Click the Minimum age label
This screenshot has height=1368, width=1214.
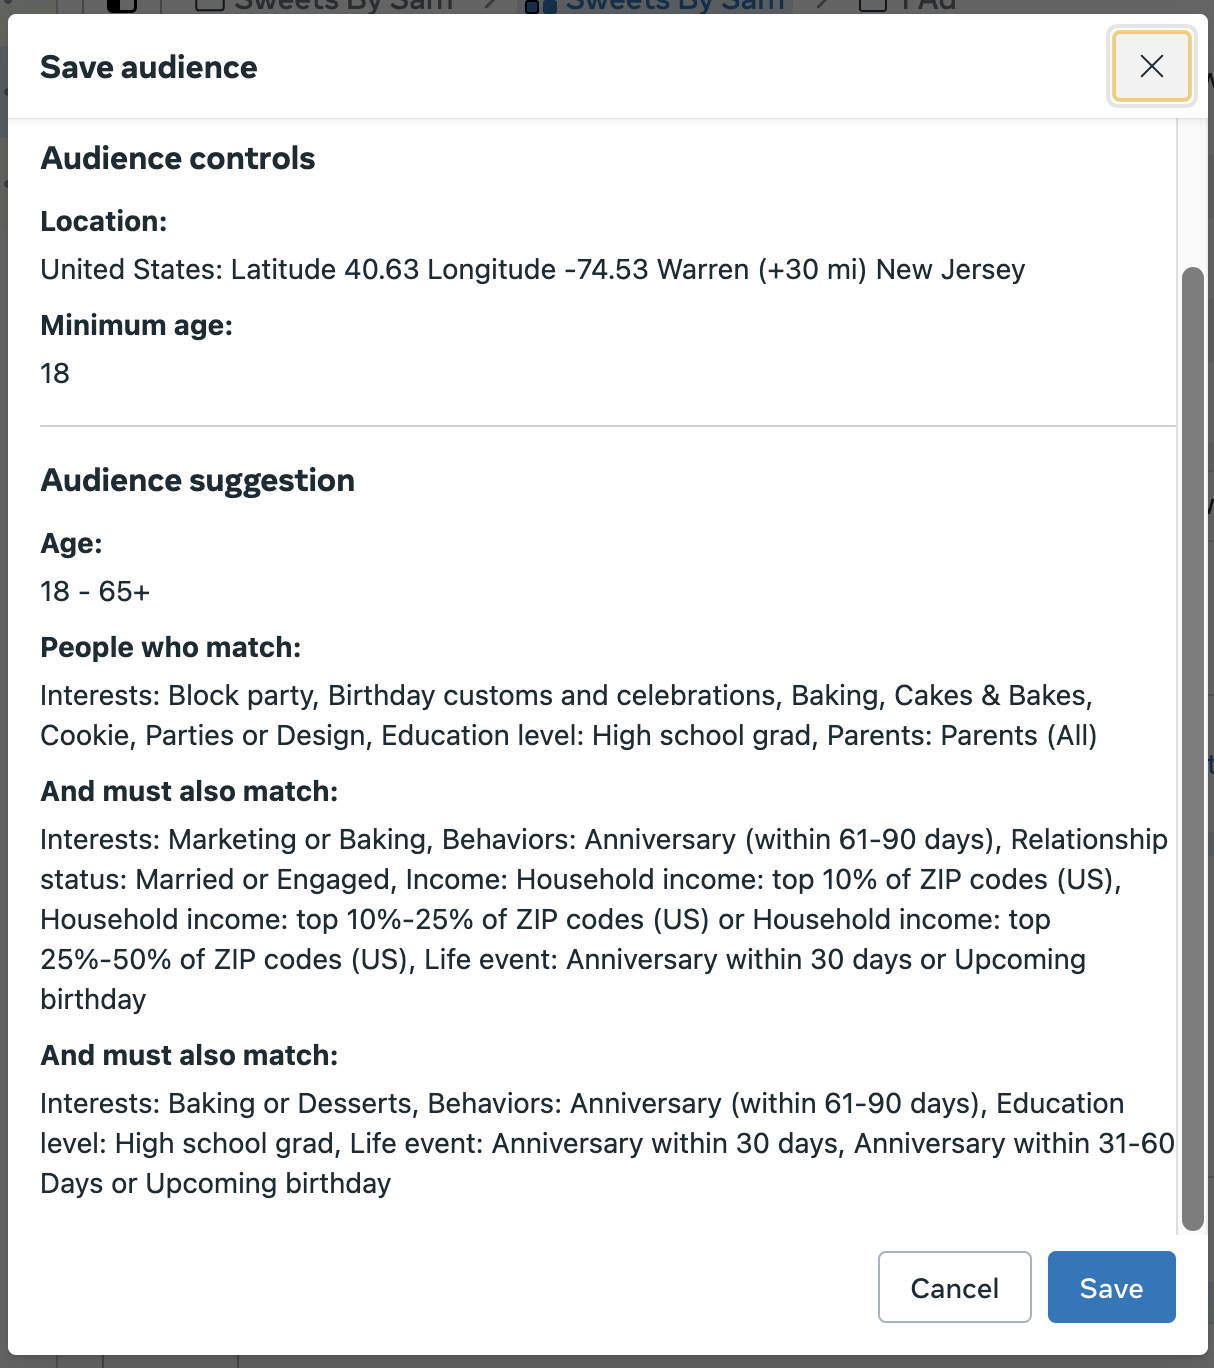(136, 325)
